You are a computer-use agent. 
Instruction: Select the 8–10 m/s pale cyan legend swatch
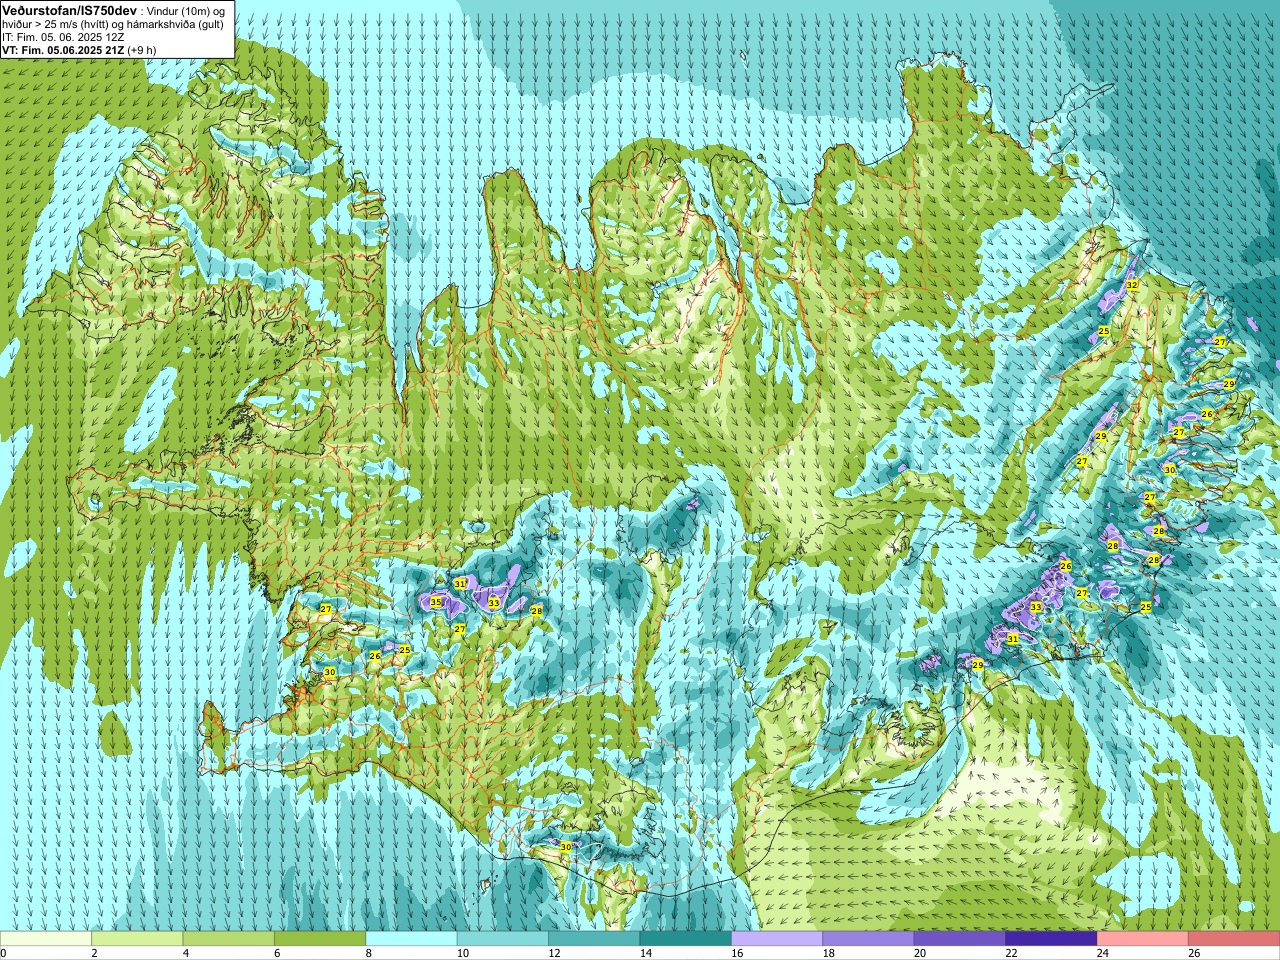pyautogui.click(x=411, y=939)
